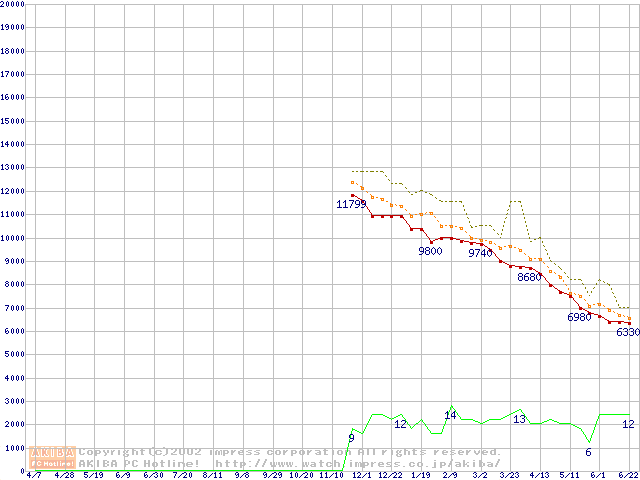This screenshot has width=640, height=480.
Task: Select the 8680 price data label
Action: coord(529,277)
